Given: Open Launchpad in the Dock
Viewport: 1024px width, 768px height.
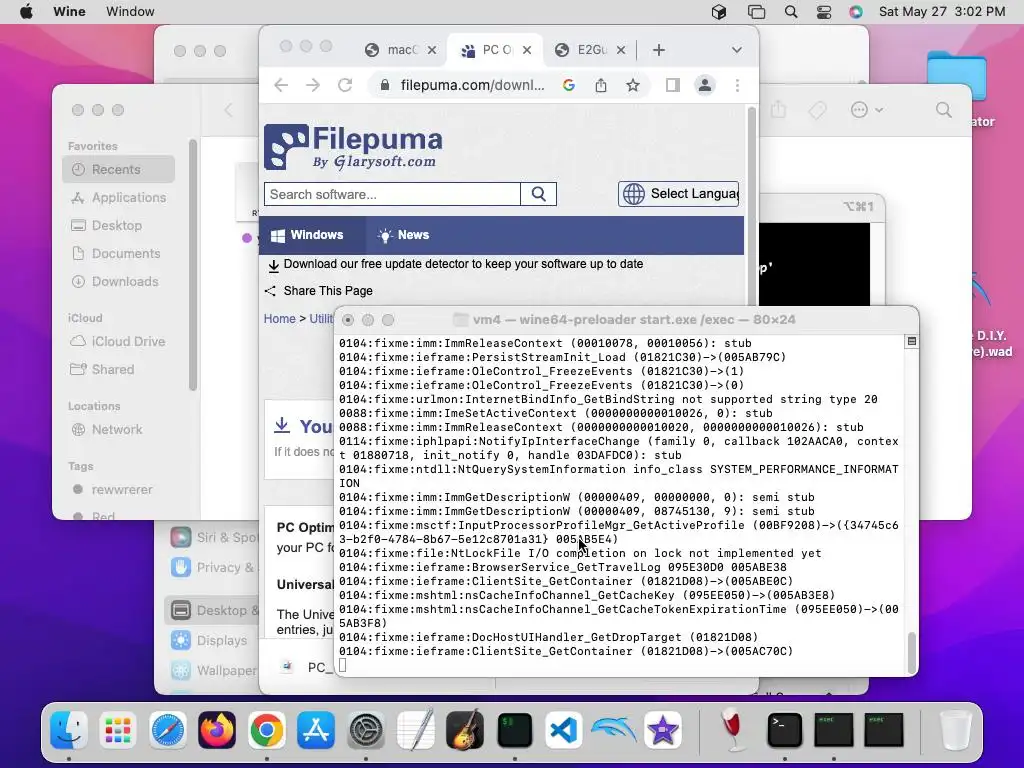Looking at the screenshot, I should coord(118,729).
